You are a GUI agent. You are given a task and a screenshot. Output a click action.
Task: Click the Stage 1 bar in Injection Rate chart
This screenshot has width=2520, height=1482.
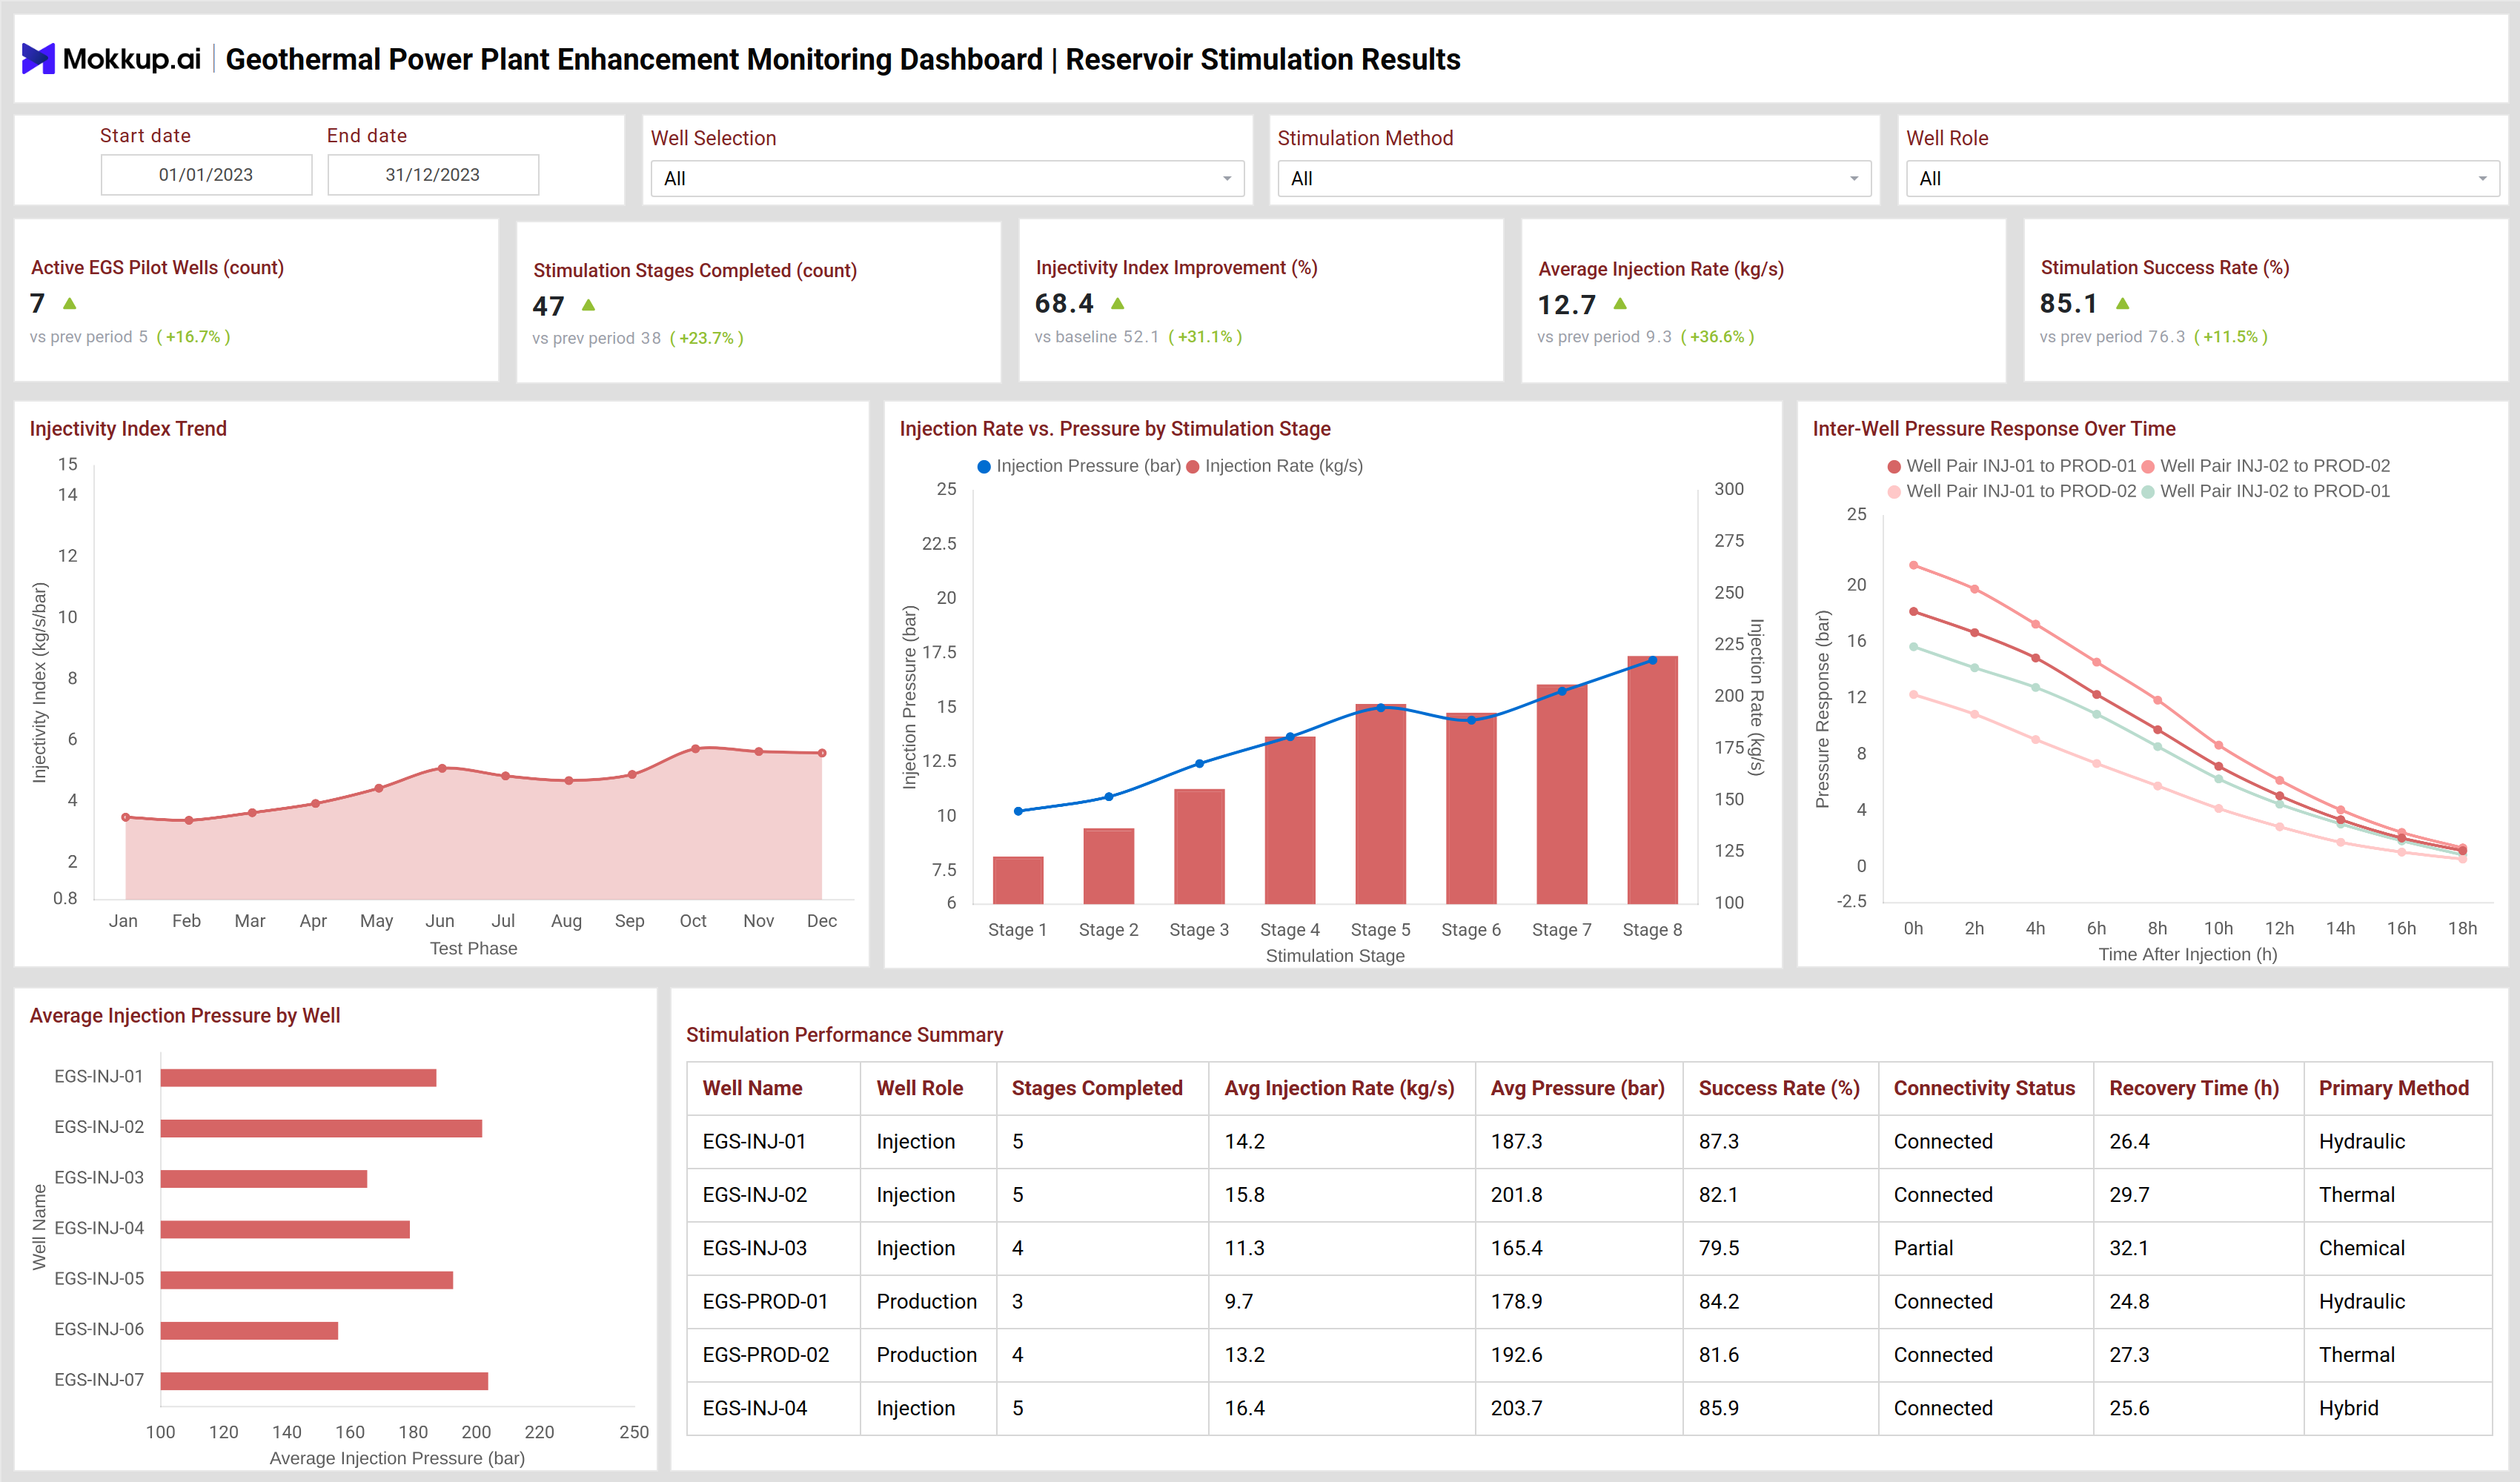point(1018,880)
